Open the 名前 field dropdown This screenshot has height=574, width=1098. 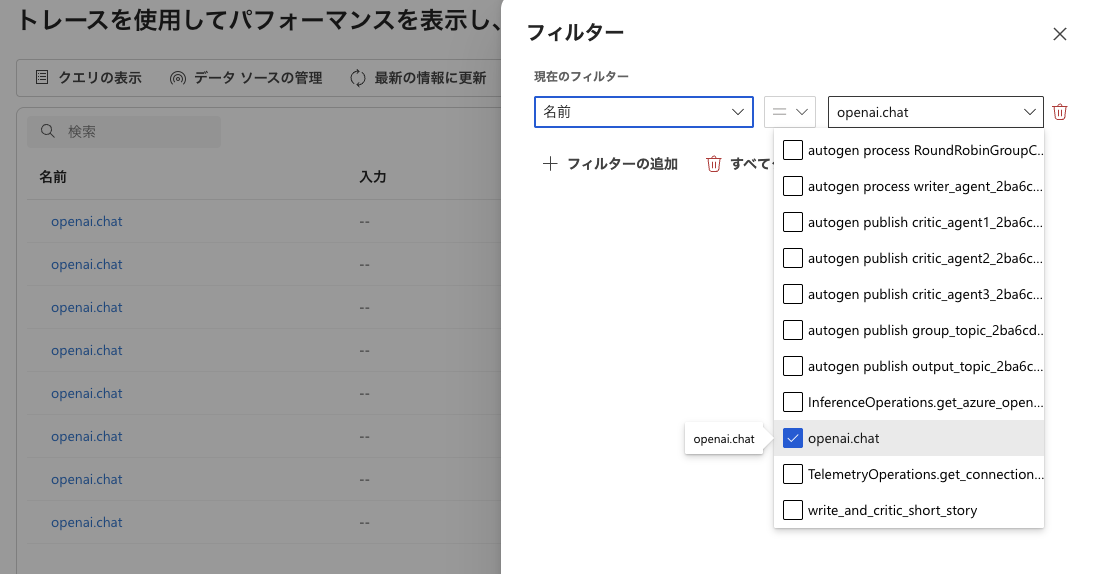click(643, 112)
